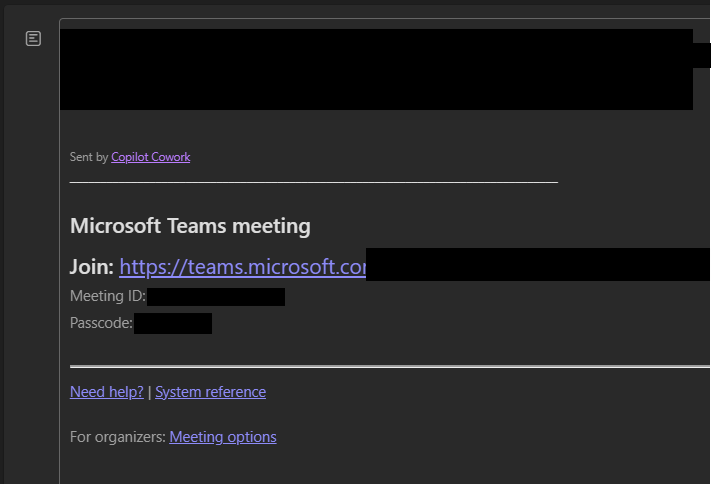Click the "For organizers:" text
Image resolution: width=711 pixels, height=484 pixels.
117,437
